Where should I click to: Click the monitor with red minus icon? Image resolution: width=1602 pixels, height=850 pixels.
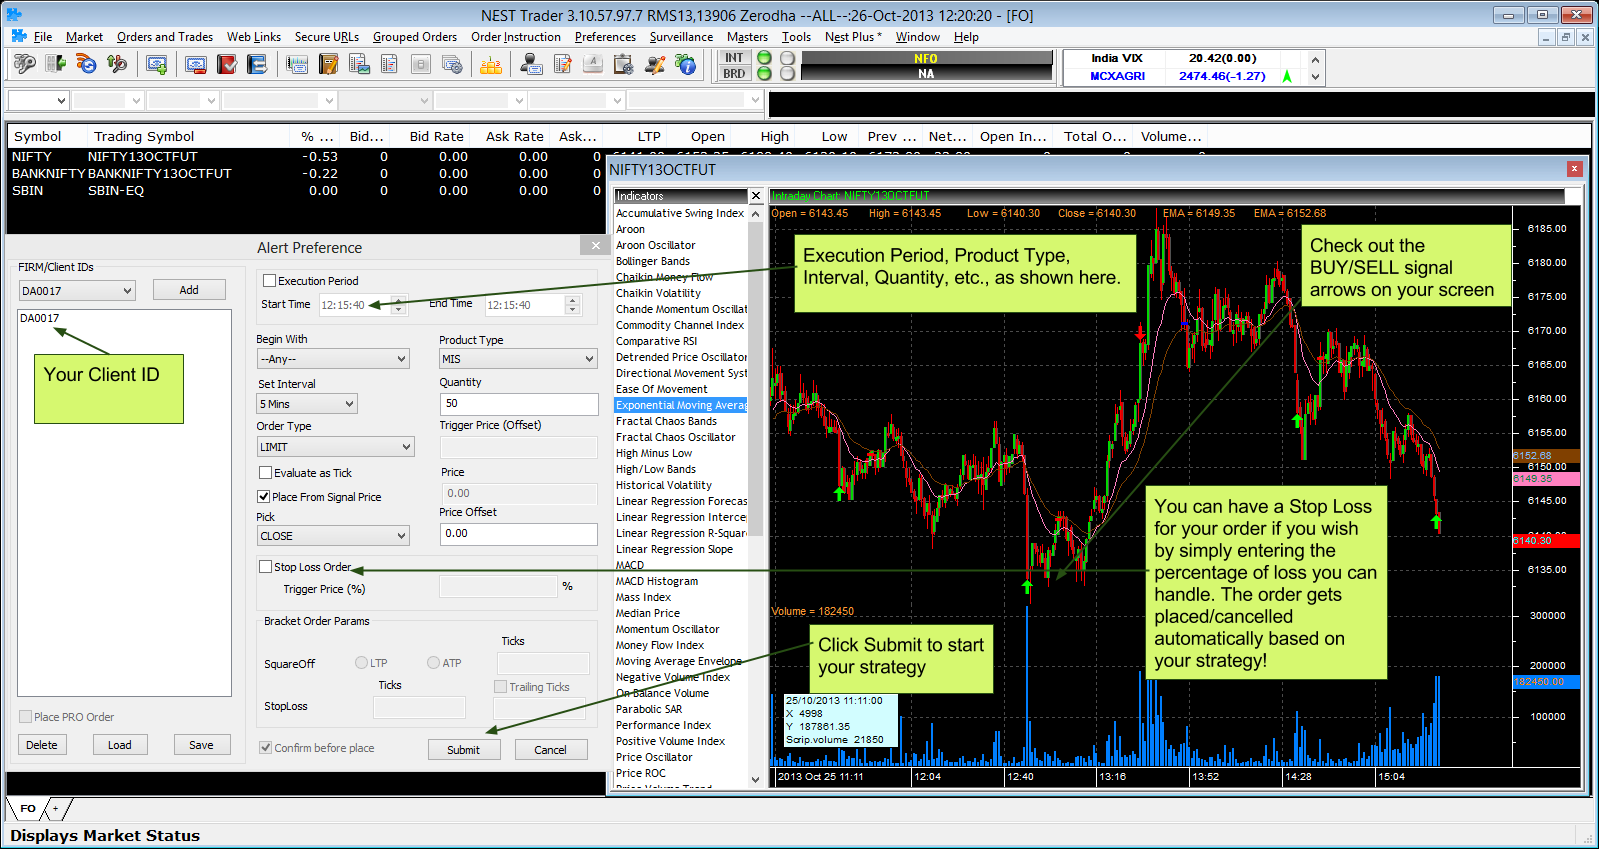pyautogui.click(x=196, y=64)
